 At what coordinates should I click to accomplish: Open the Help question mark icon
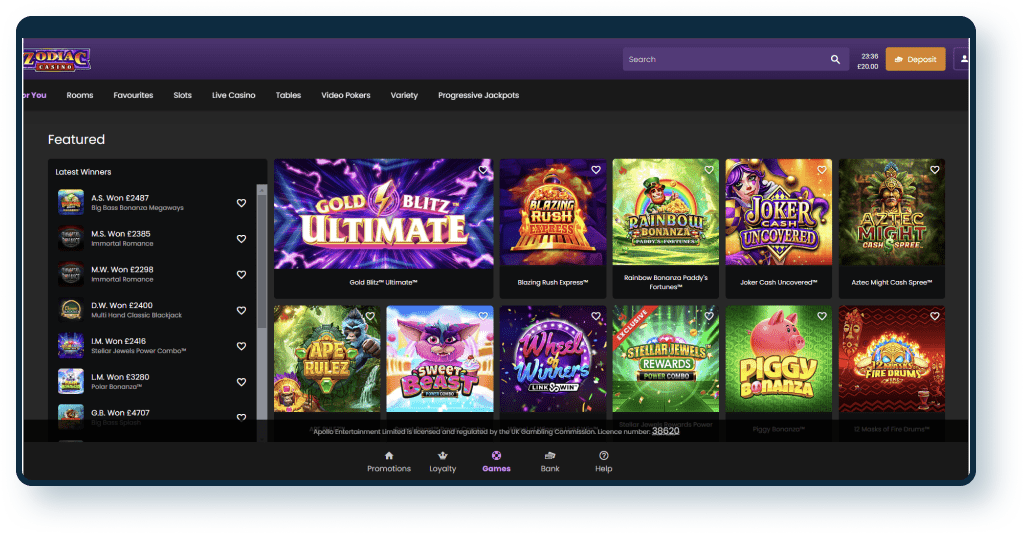click(603, 456)
